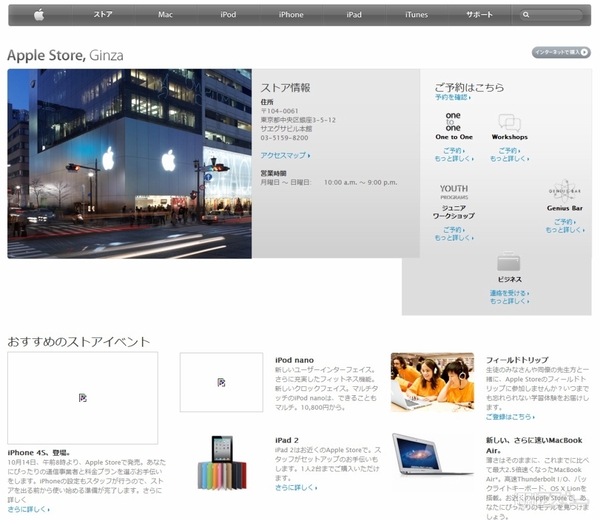Click broken image above iPhone 4S heading
600x520 pixels.
click(x=83, y=398)
